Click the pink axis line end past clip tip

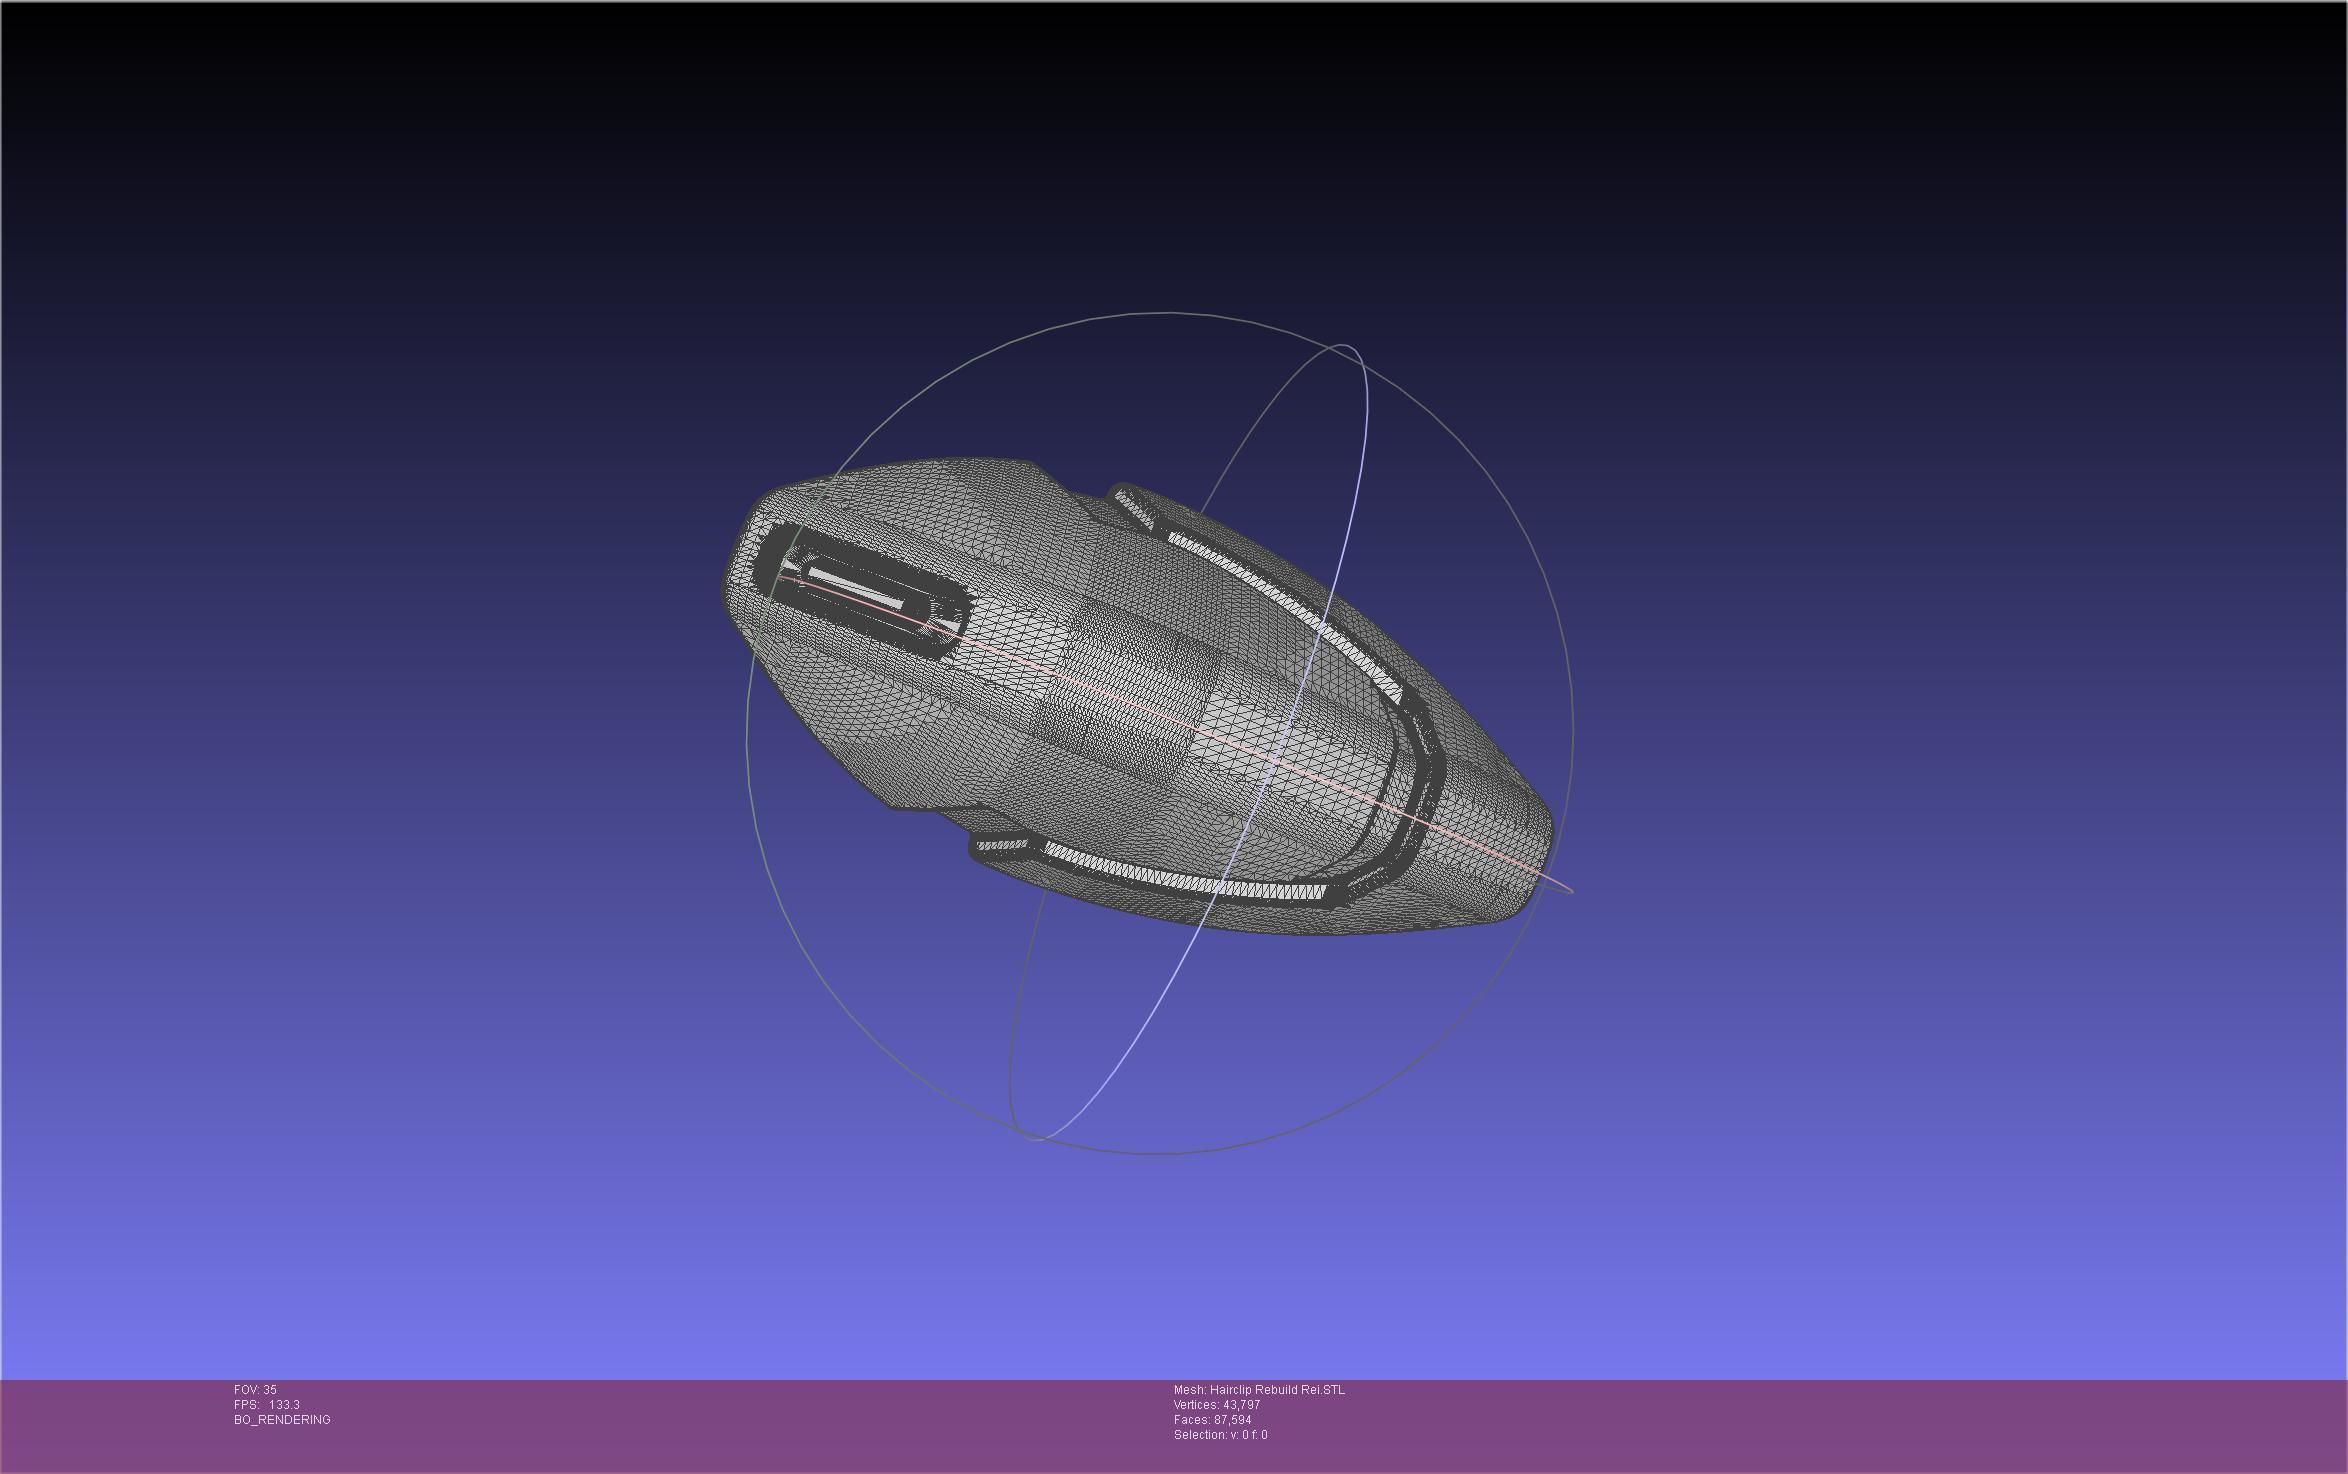tap(1570, 890)
